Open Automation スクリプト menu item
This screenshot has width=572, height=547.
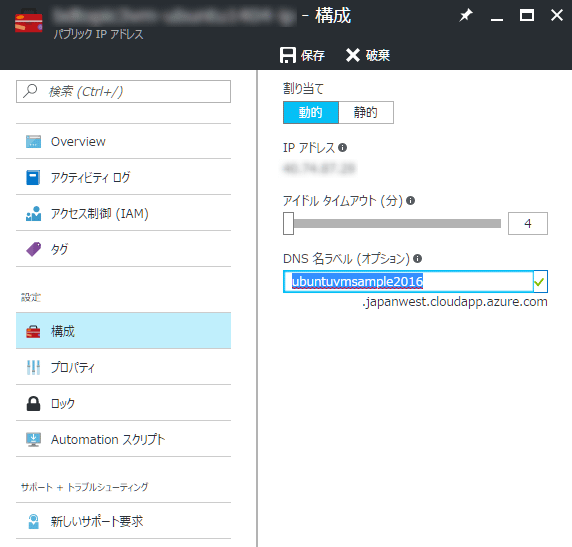(123, 439)
